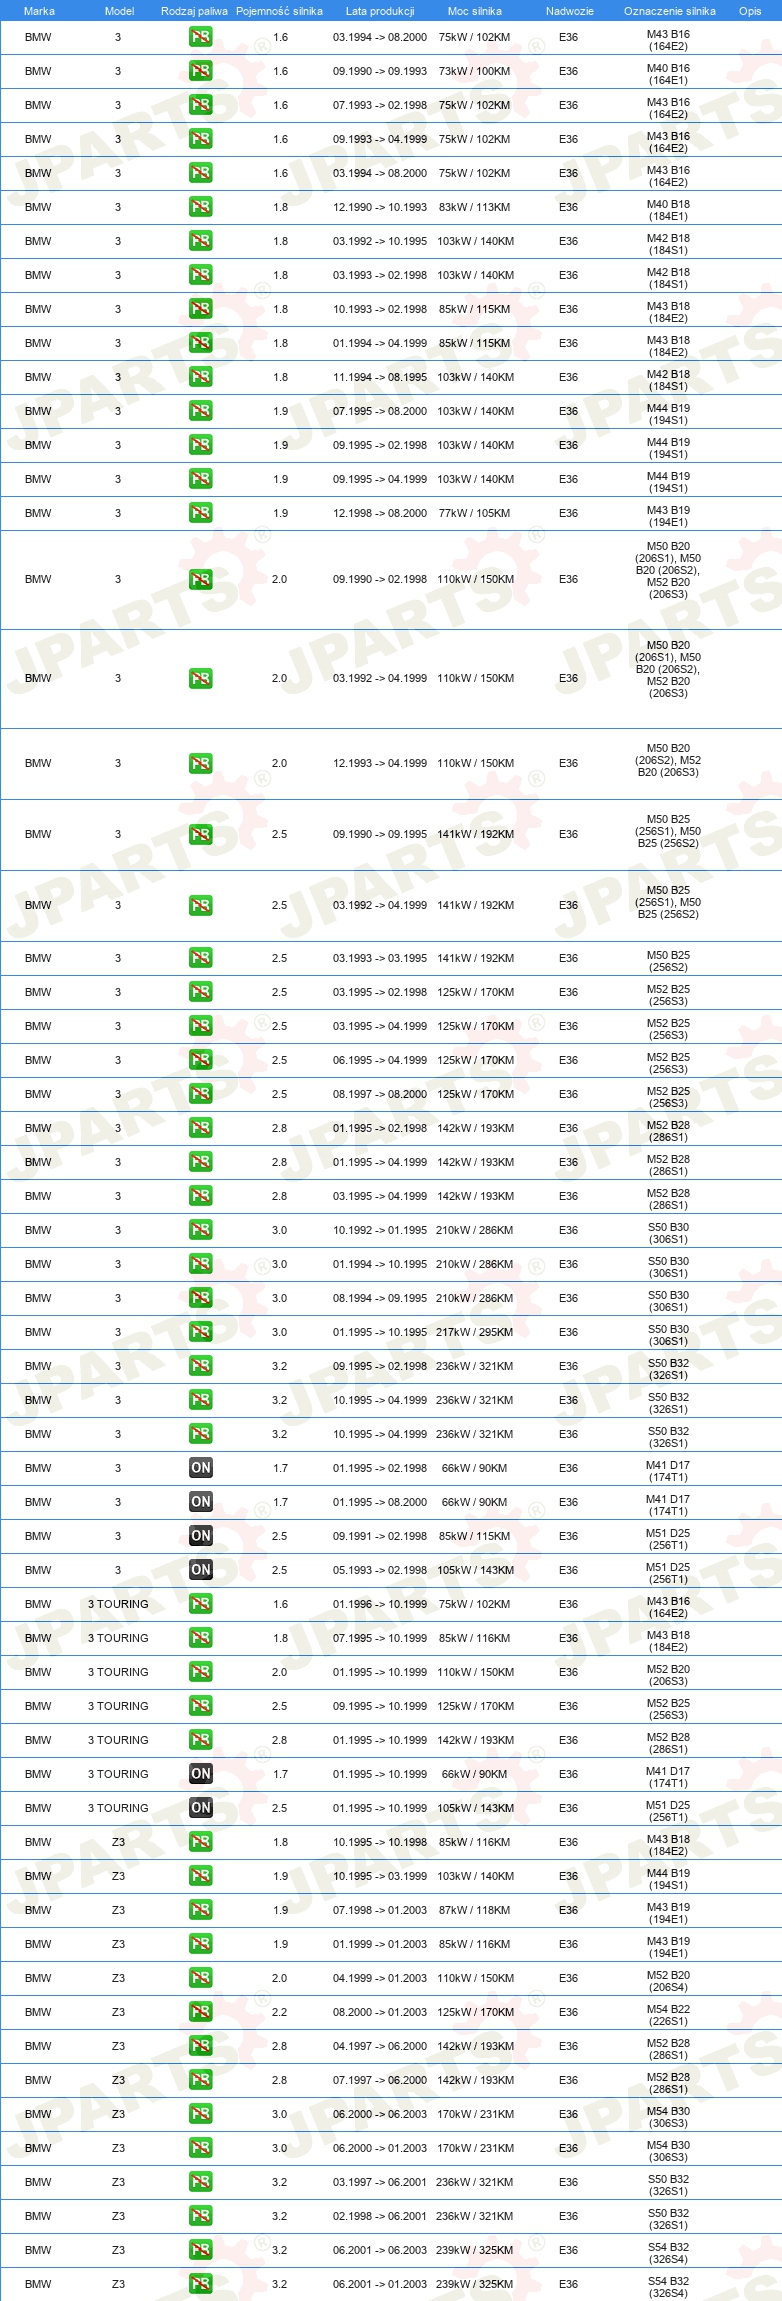Click the 08.1994 -> 09.1995 production years cell

pos(380,1298)
